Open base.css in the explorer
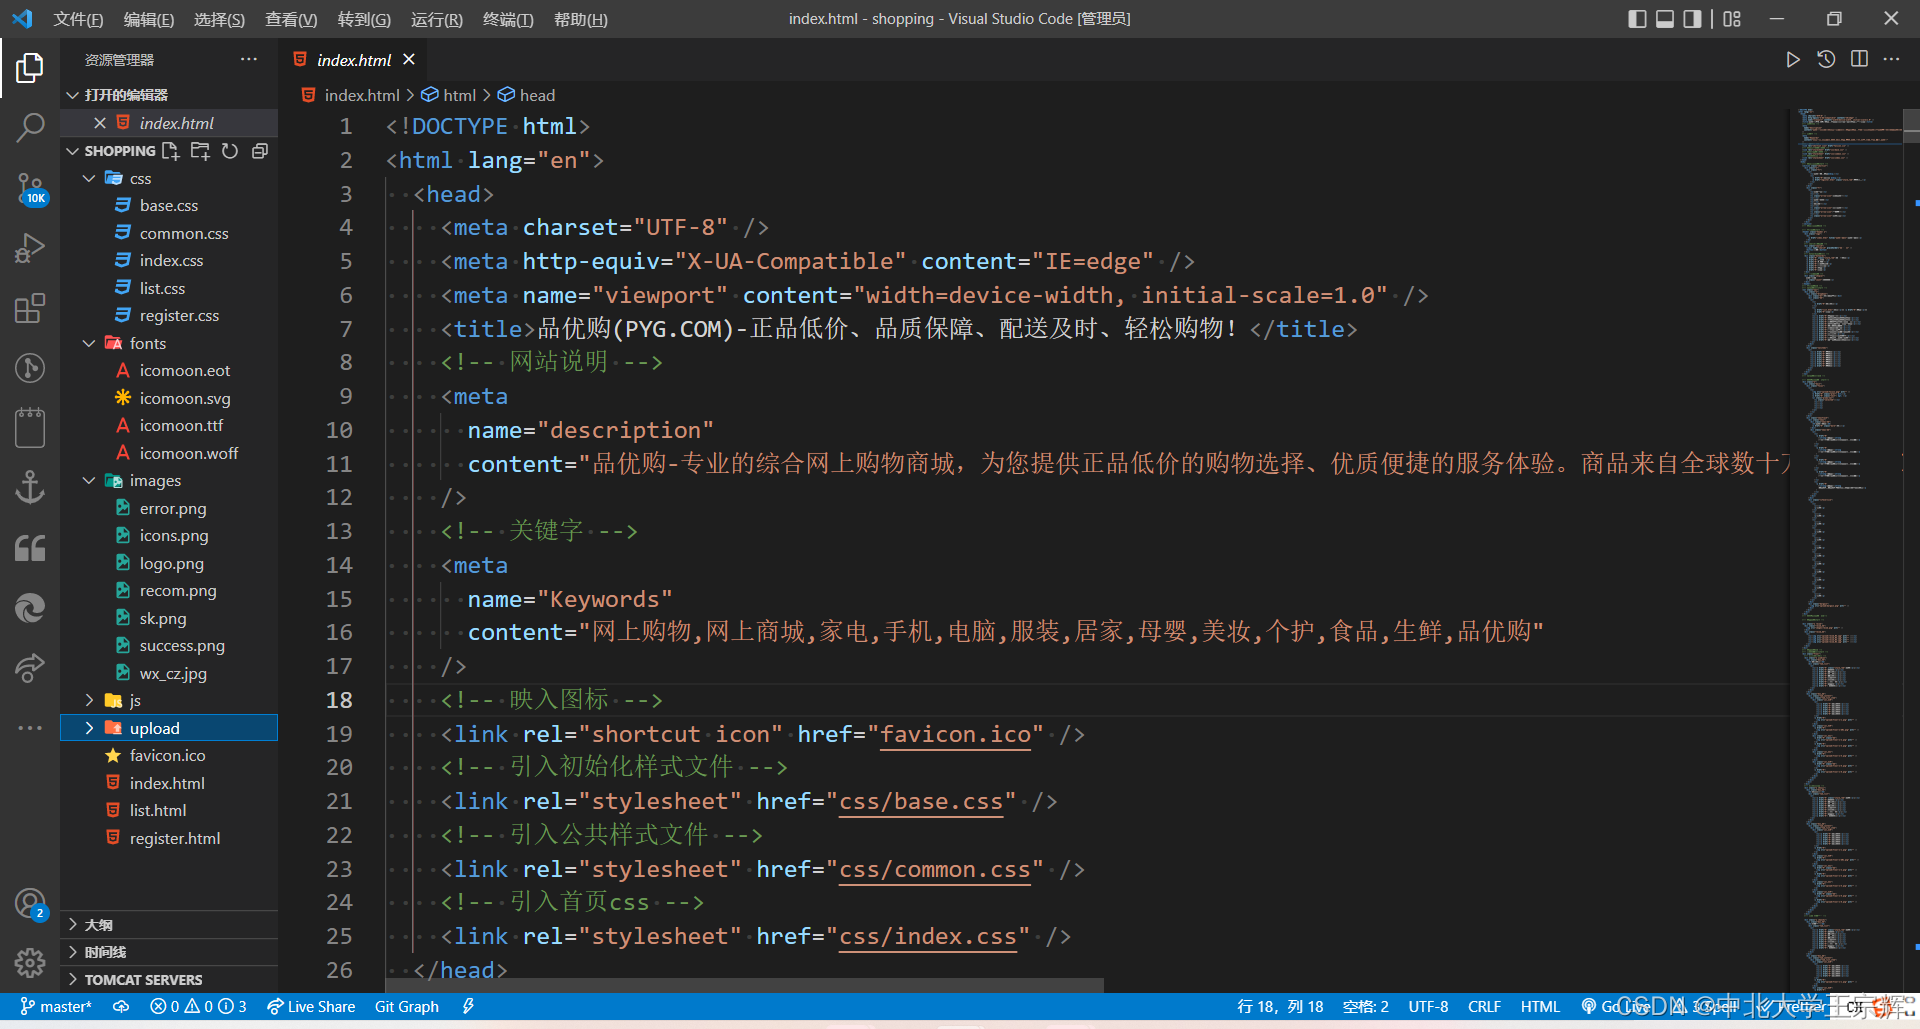Viewport: 1920px width, 1029px height. (168, 206)
